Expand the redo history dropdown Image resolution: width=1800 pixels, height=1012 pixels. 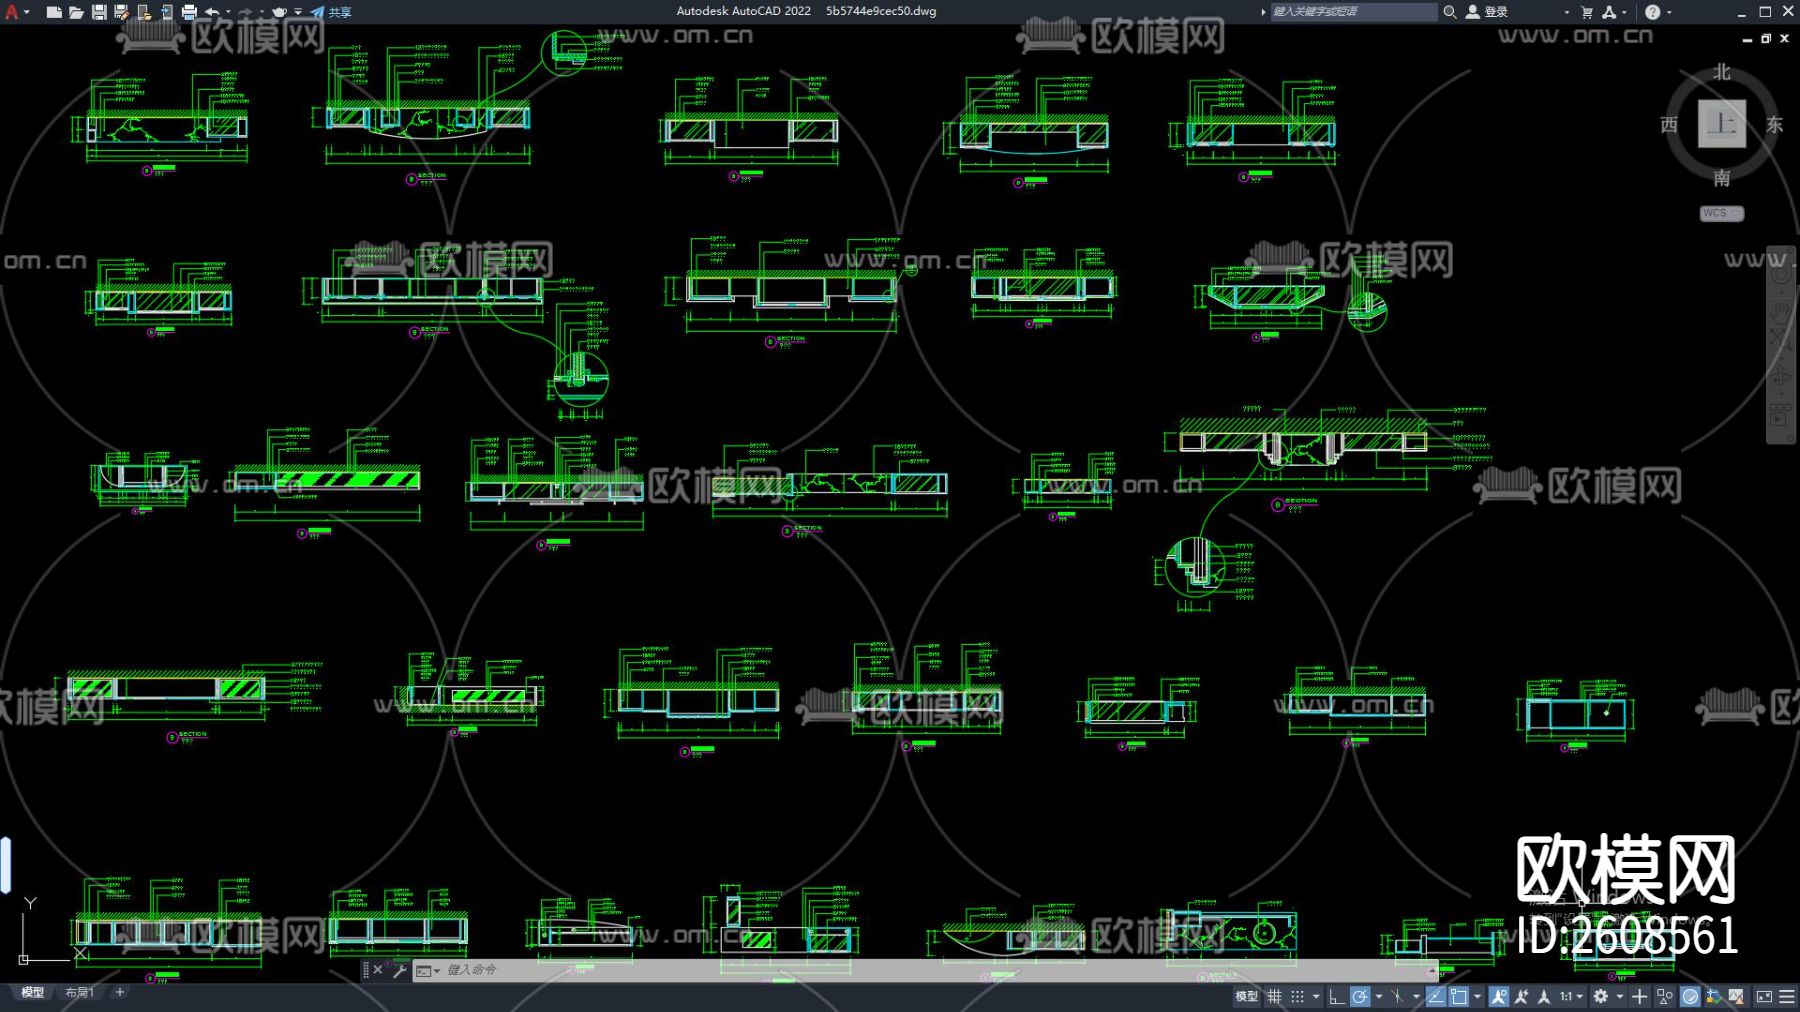click(261, 12)
